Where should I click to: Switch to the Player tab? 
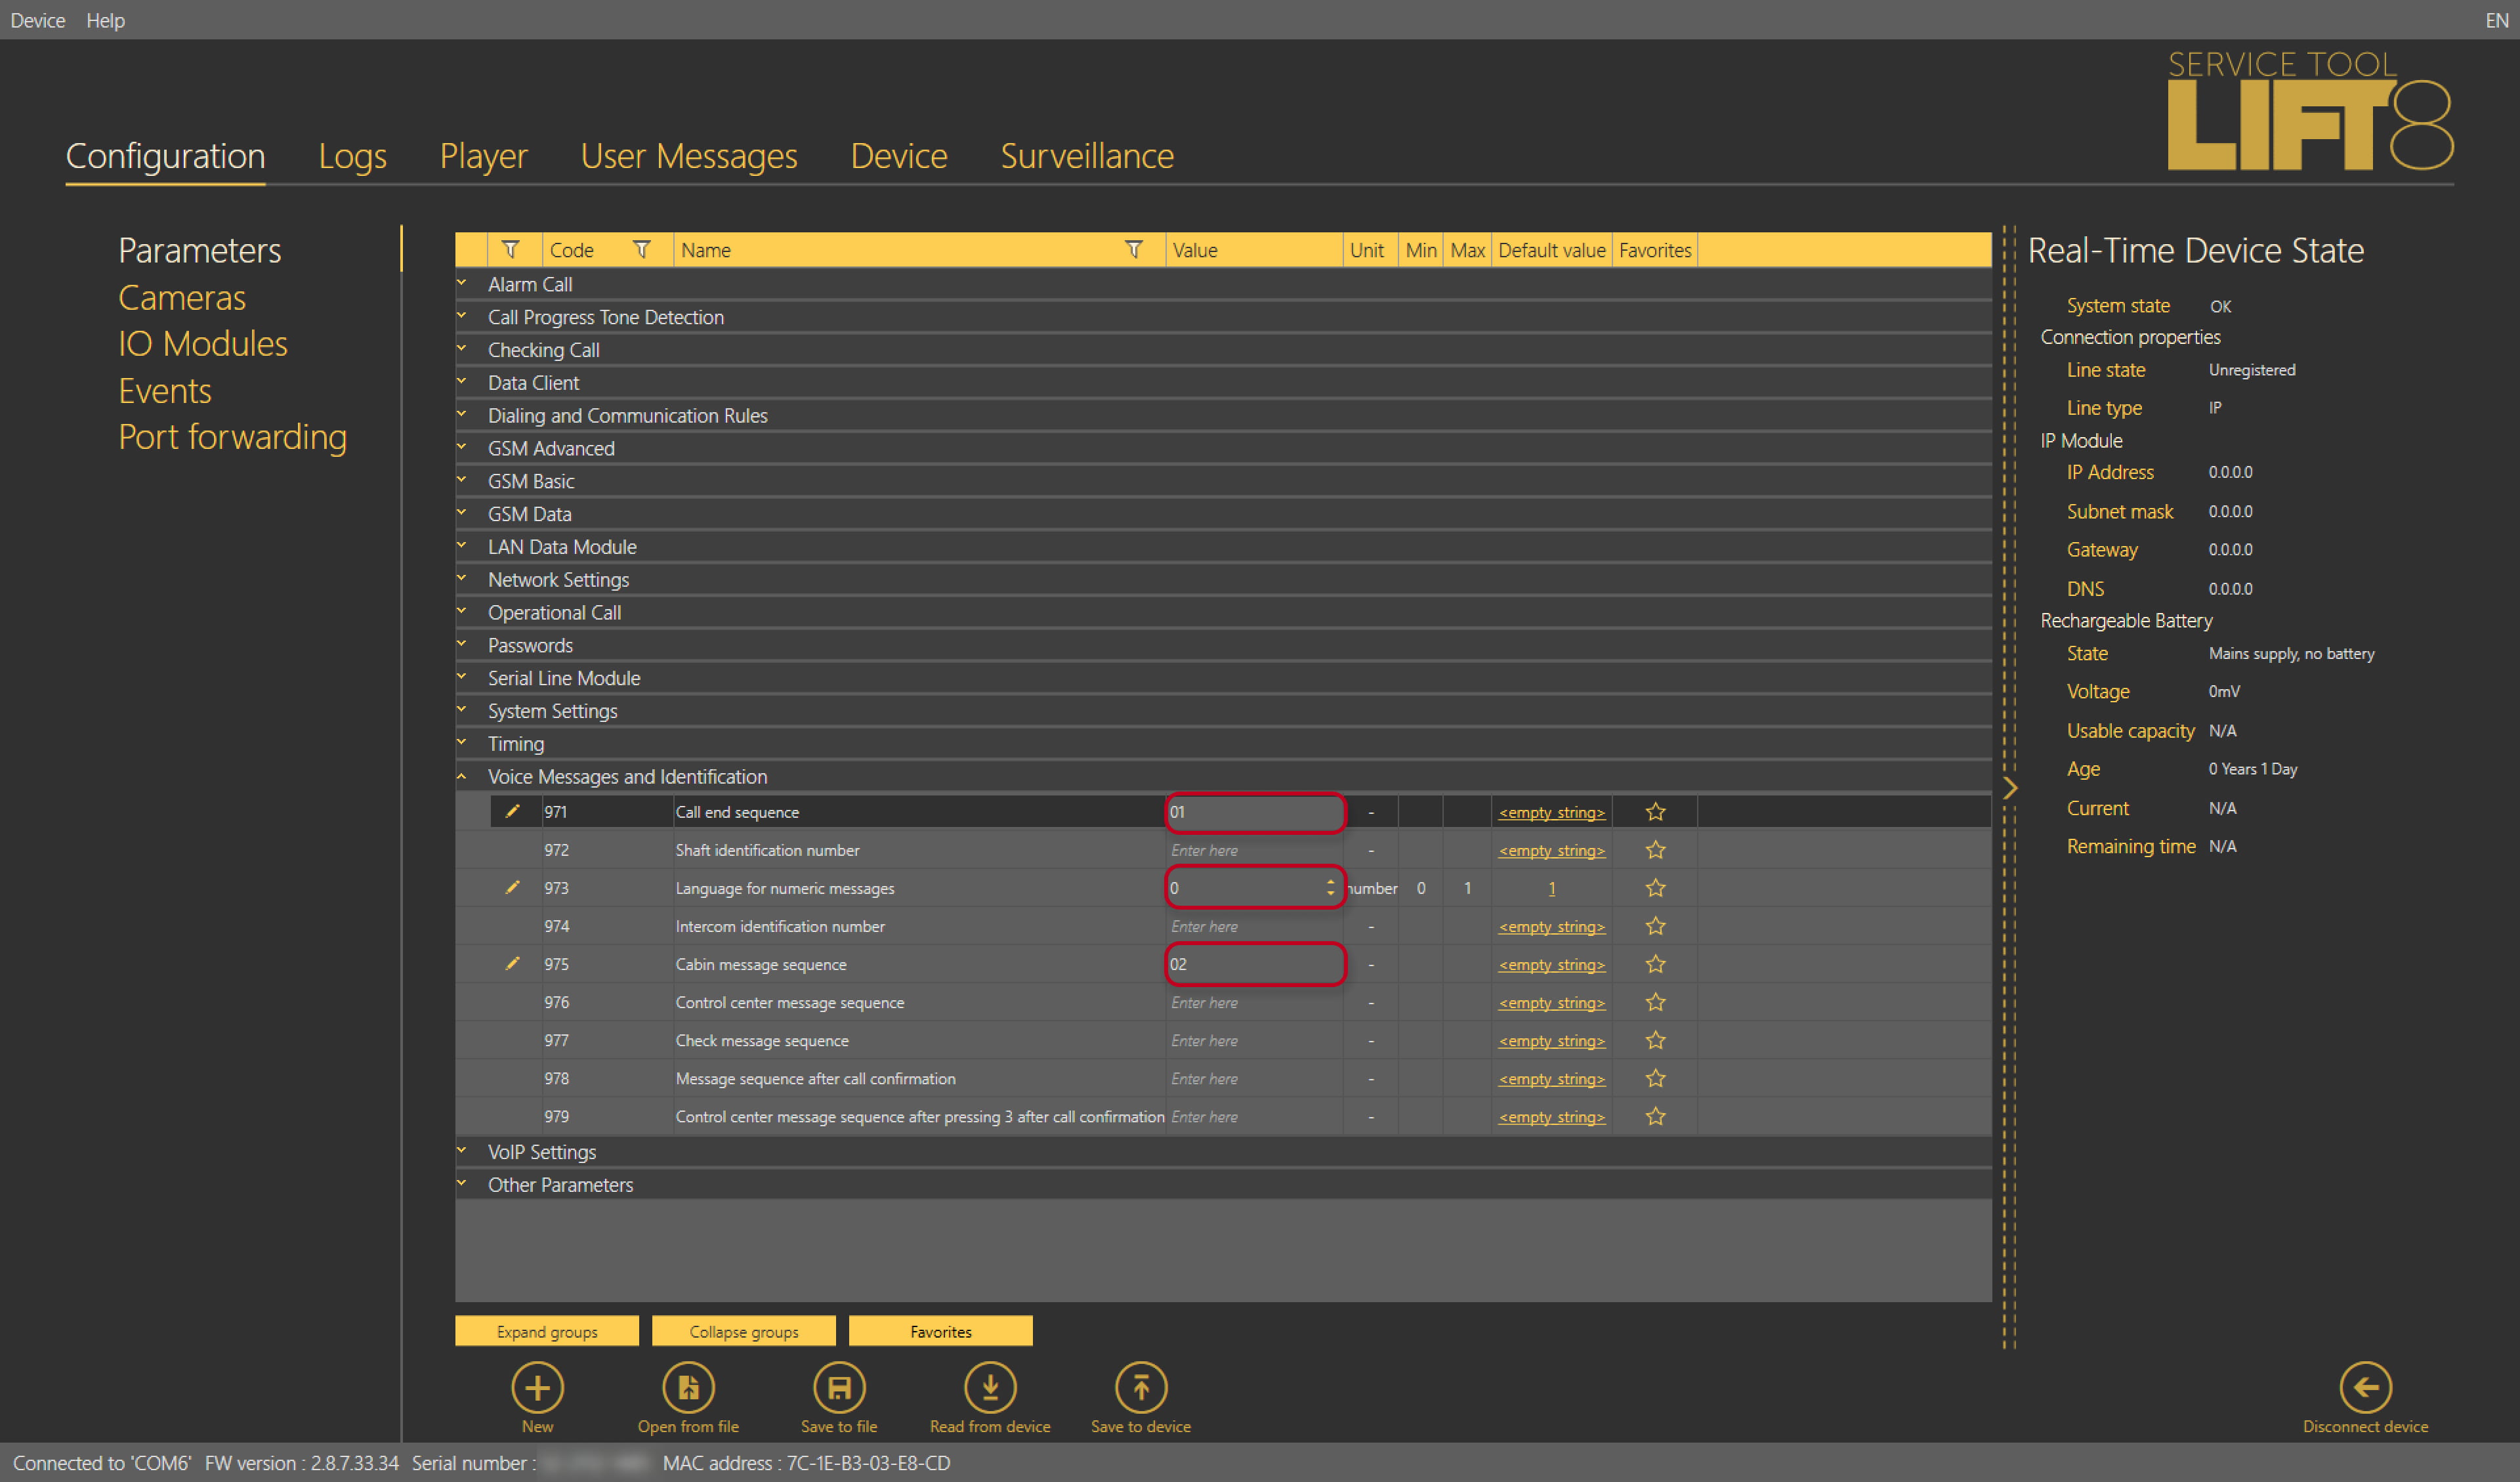tap(483, 156)
